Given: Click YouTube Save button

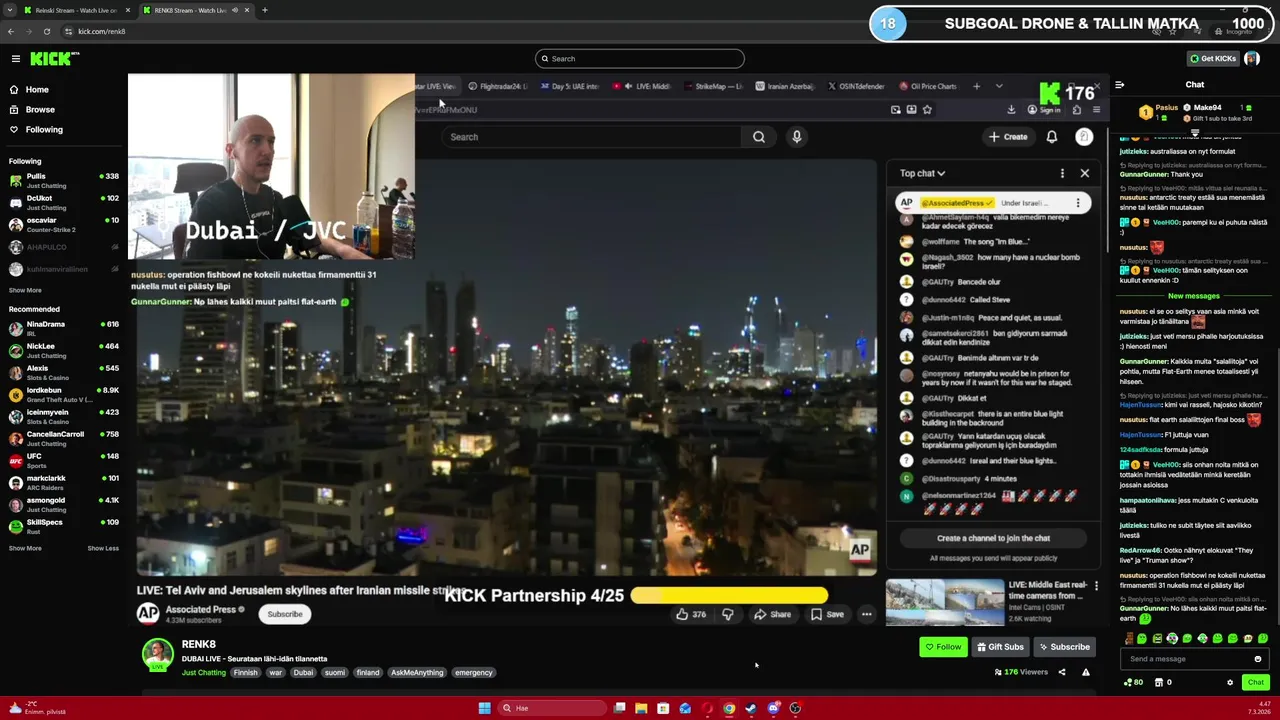Looking at the screenshot, I should [828, 615].
